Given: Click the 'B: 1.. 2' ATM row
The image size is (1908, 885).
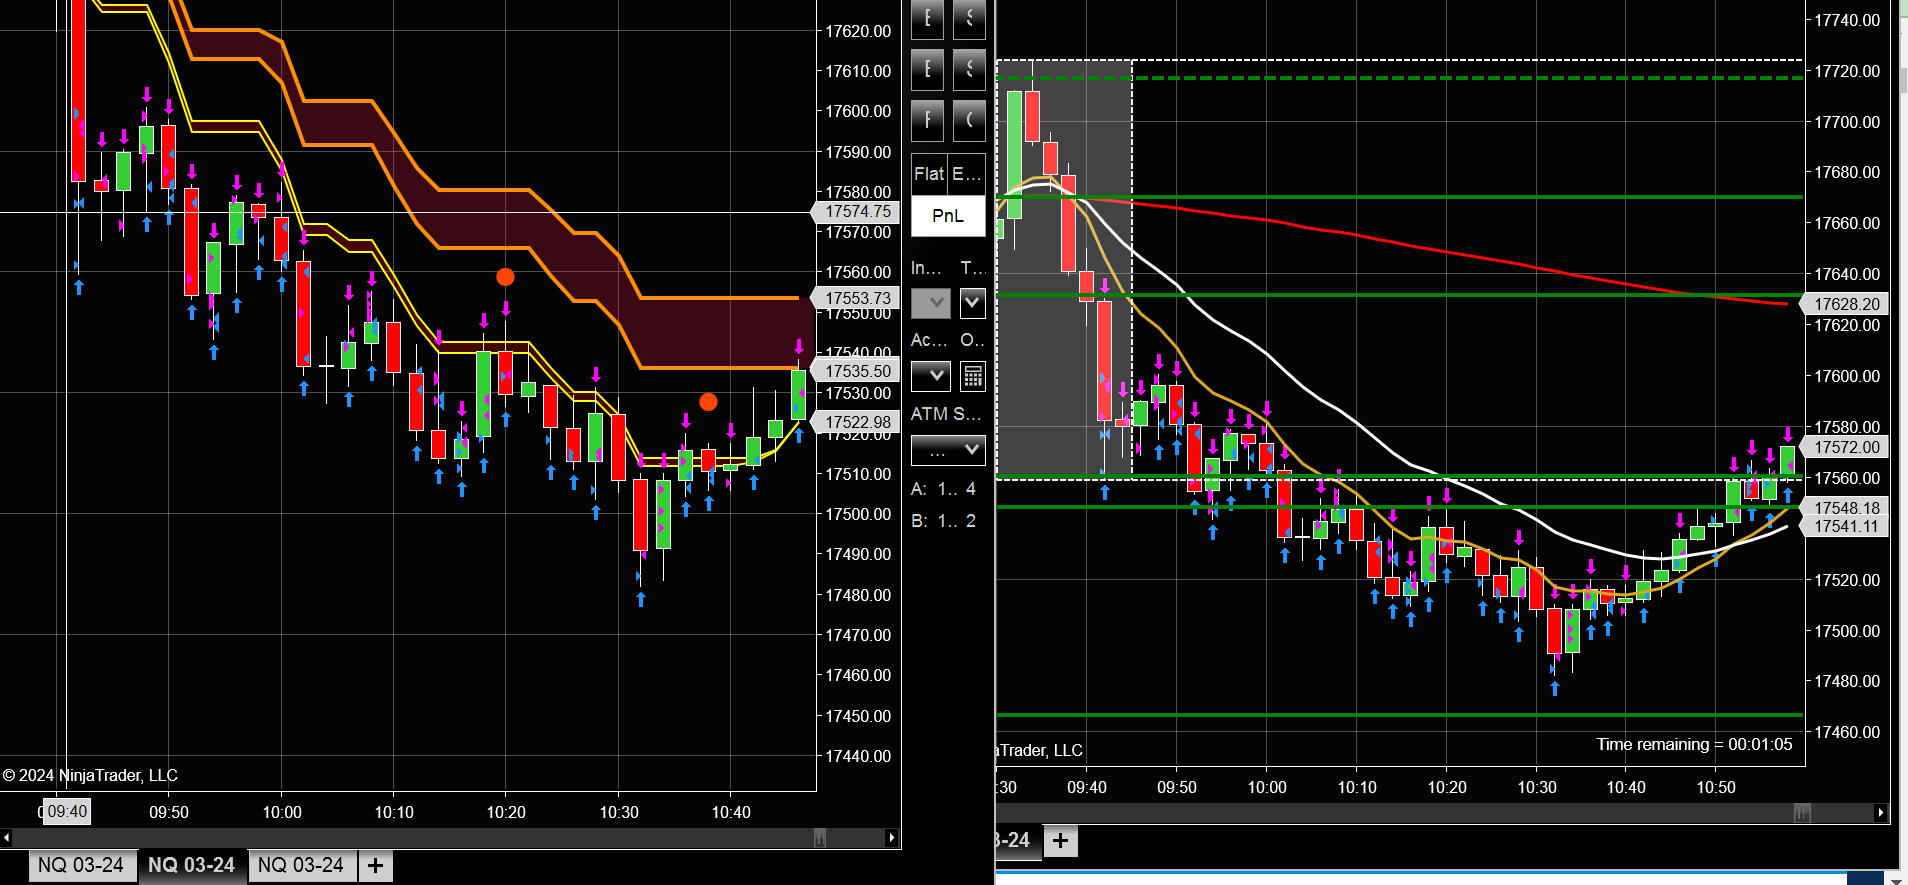Looking at the screenshot, I should [x=943, y=521].
